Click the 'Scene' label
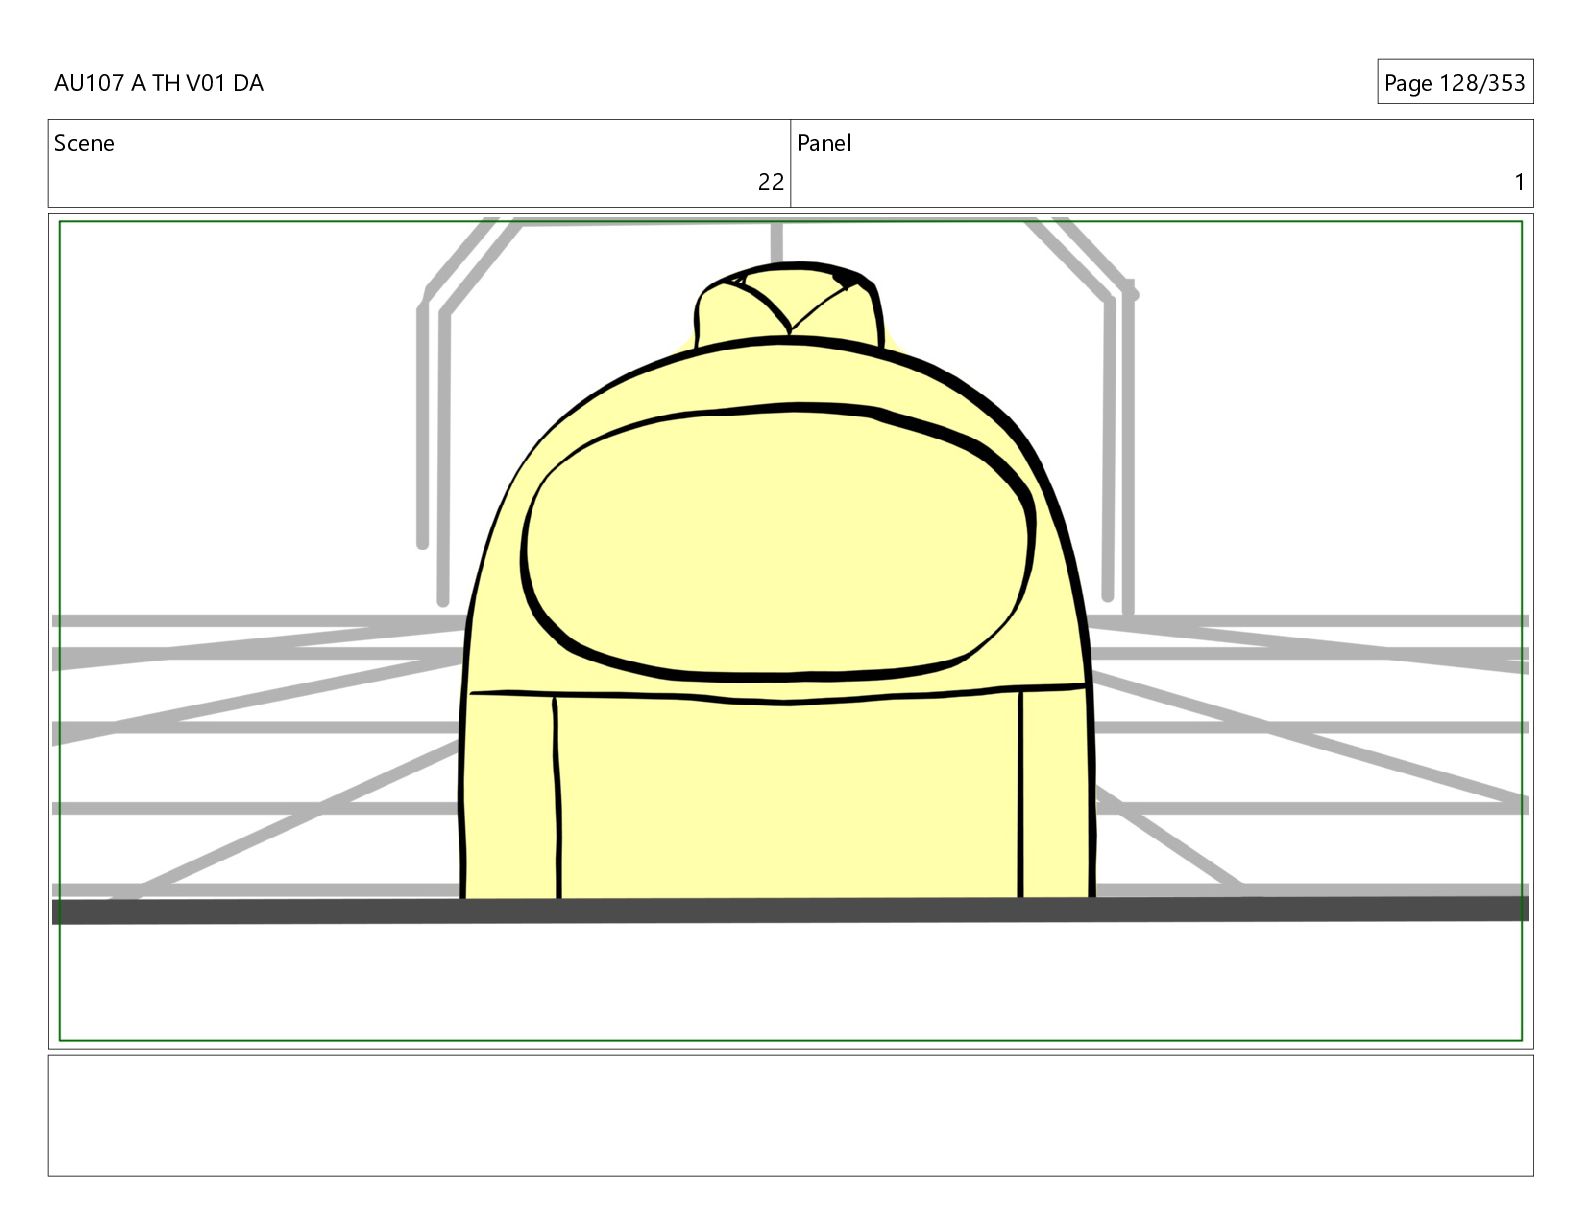 click(84, 143)
